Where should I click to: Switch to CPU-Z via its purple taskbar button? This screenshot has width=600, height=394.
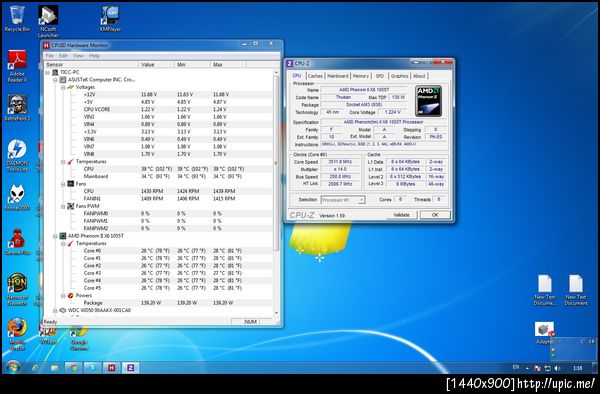click(130, 368)
